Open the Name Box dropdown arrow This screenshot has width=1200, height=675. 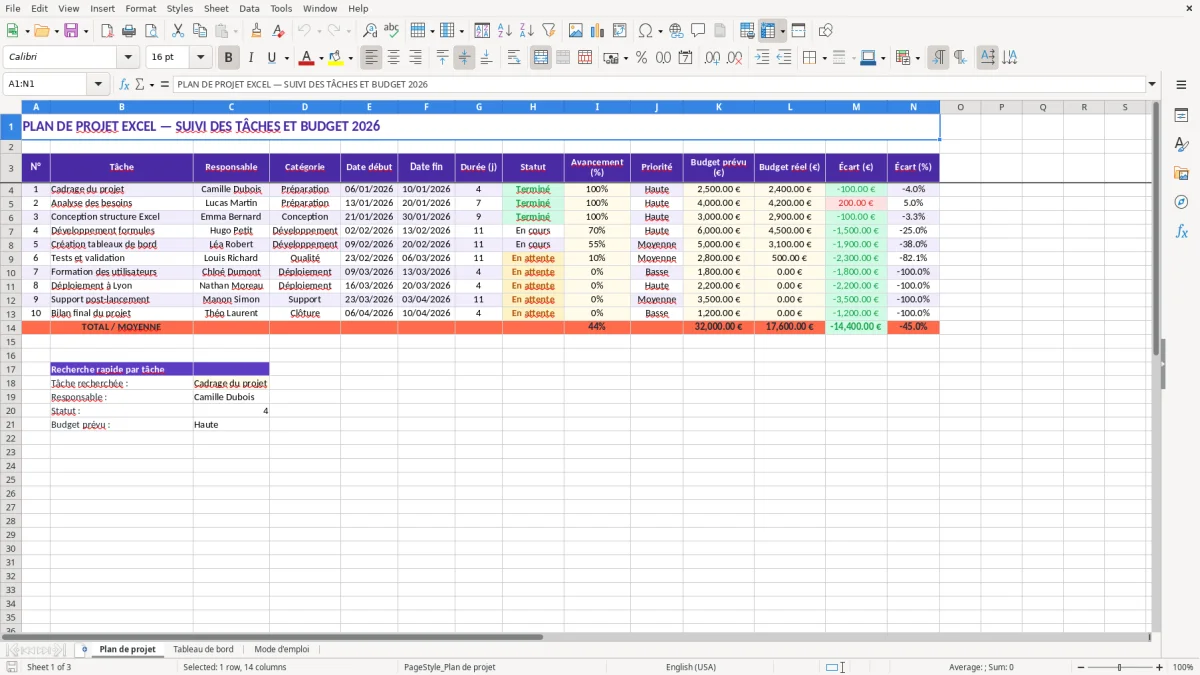[97, 85]
